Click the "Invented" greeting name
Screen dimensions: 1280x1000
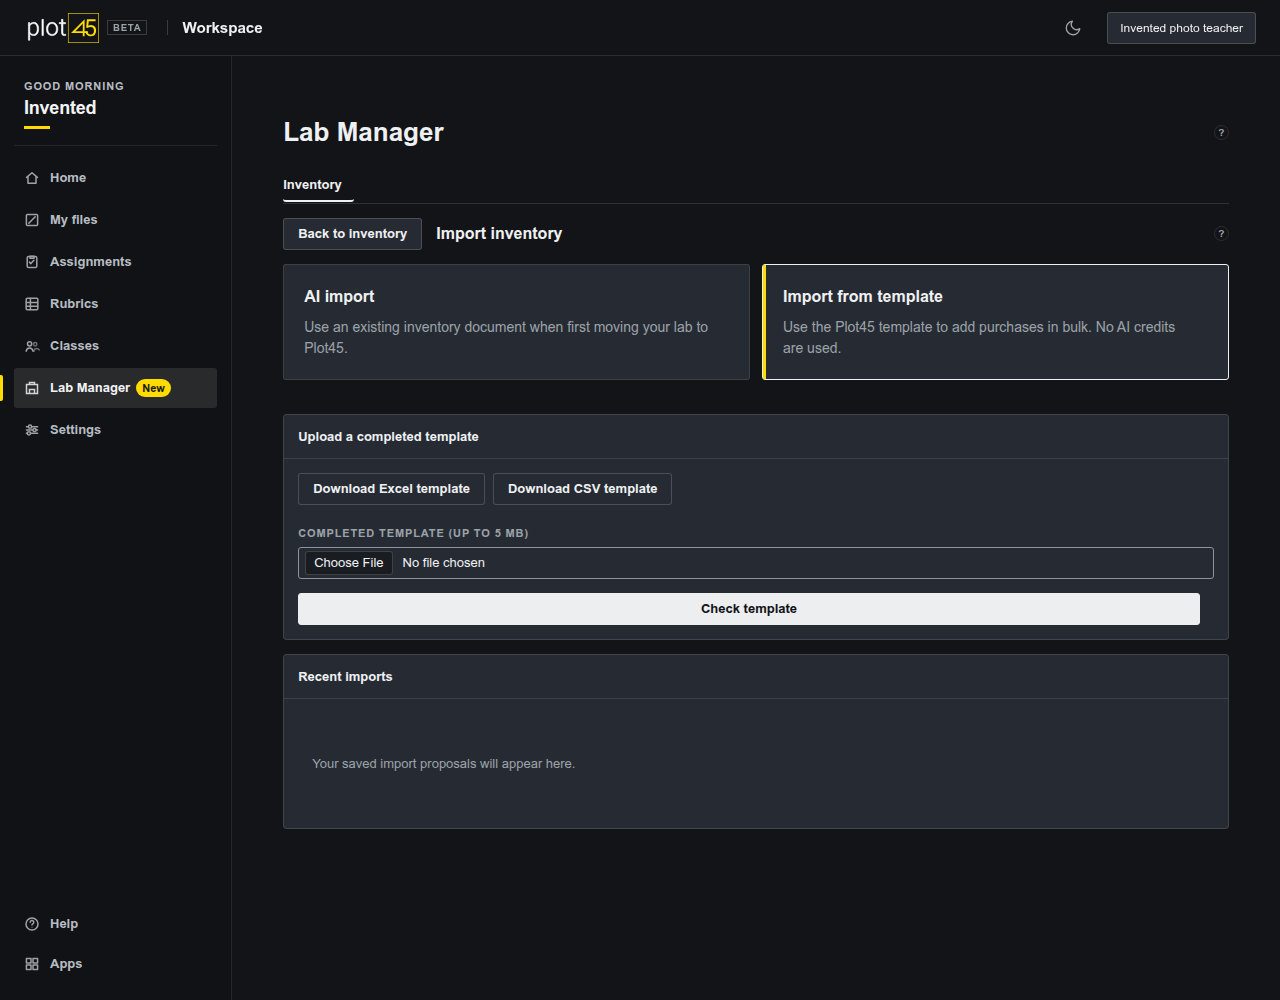(60, 108)
